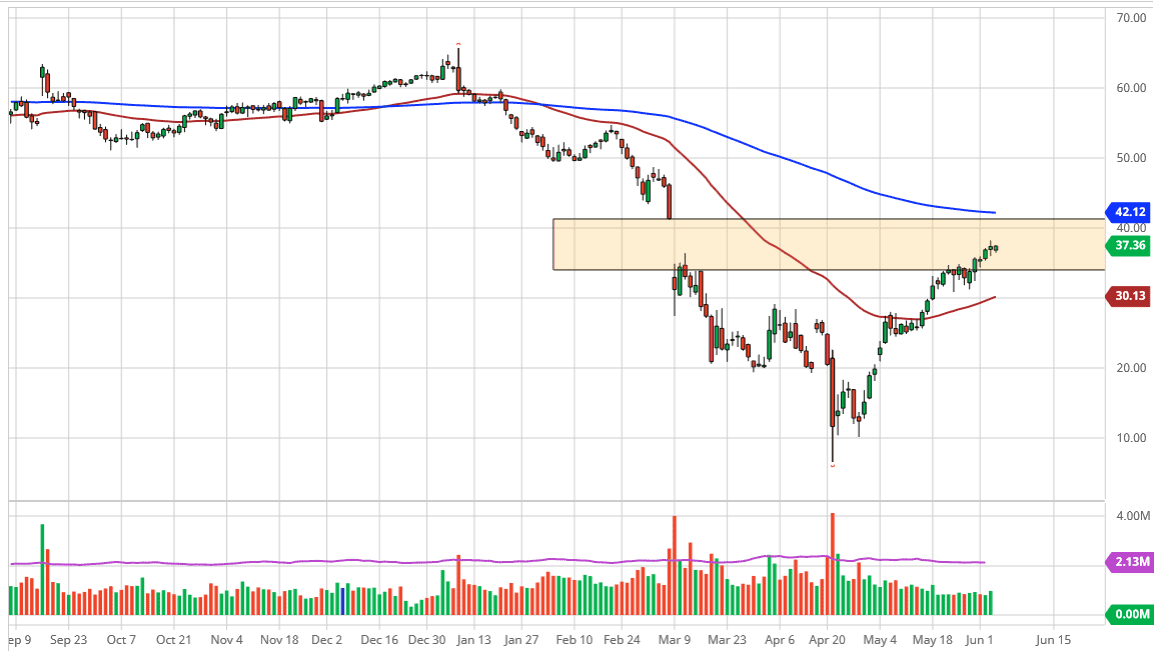Click the 10.00 price axis label
The width and height of the screenshot is (1165, 651).
1131,438
